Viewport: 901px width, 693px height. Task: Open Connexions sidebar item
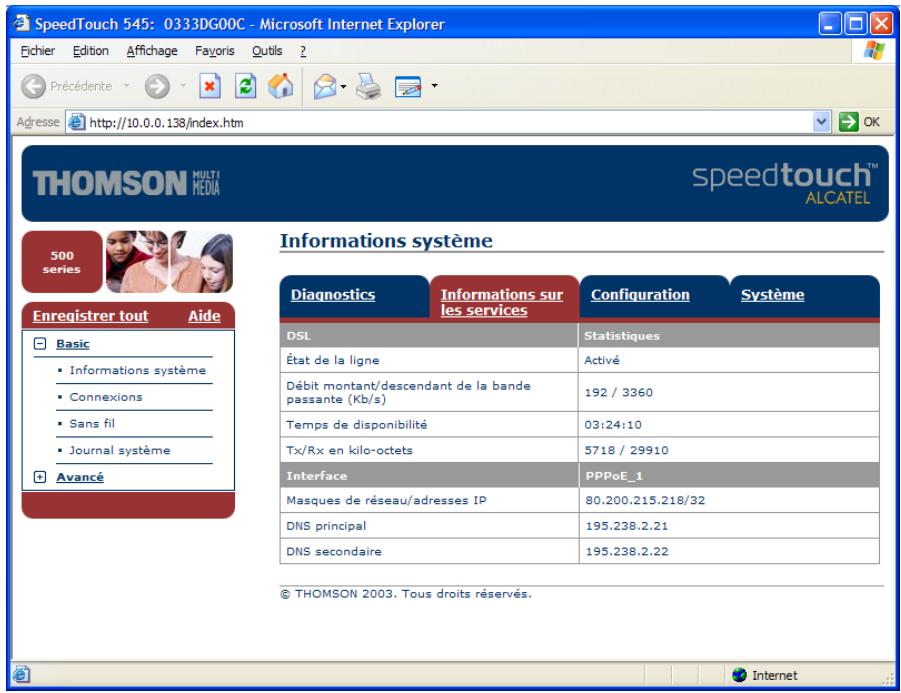[x=106, y=397]
